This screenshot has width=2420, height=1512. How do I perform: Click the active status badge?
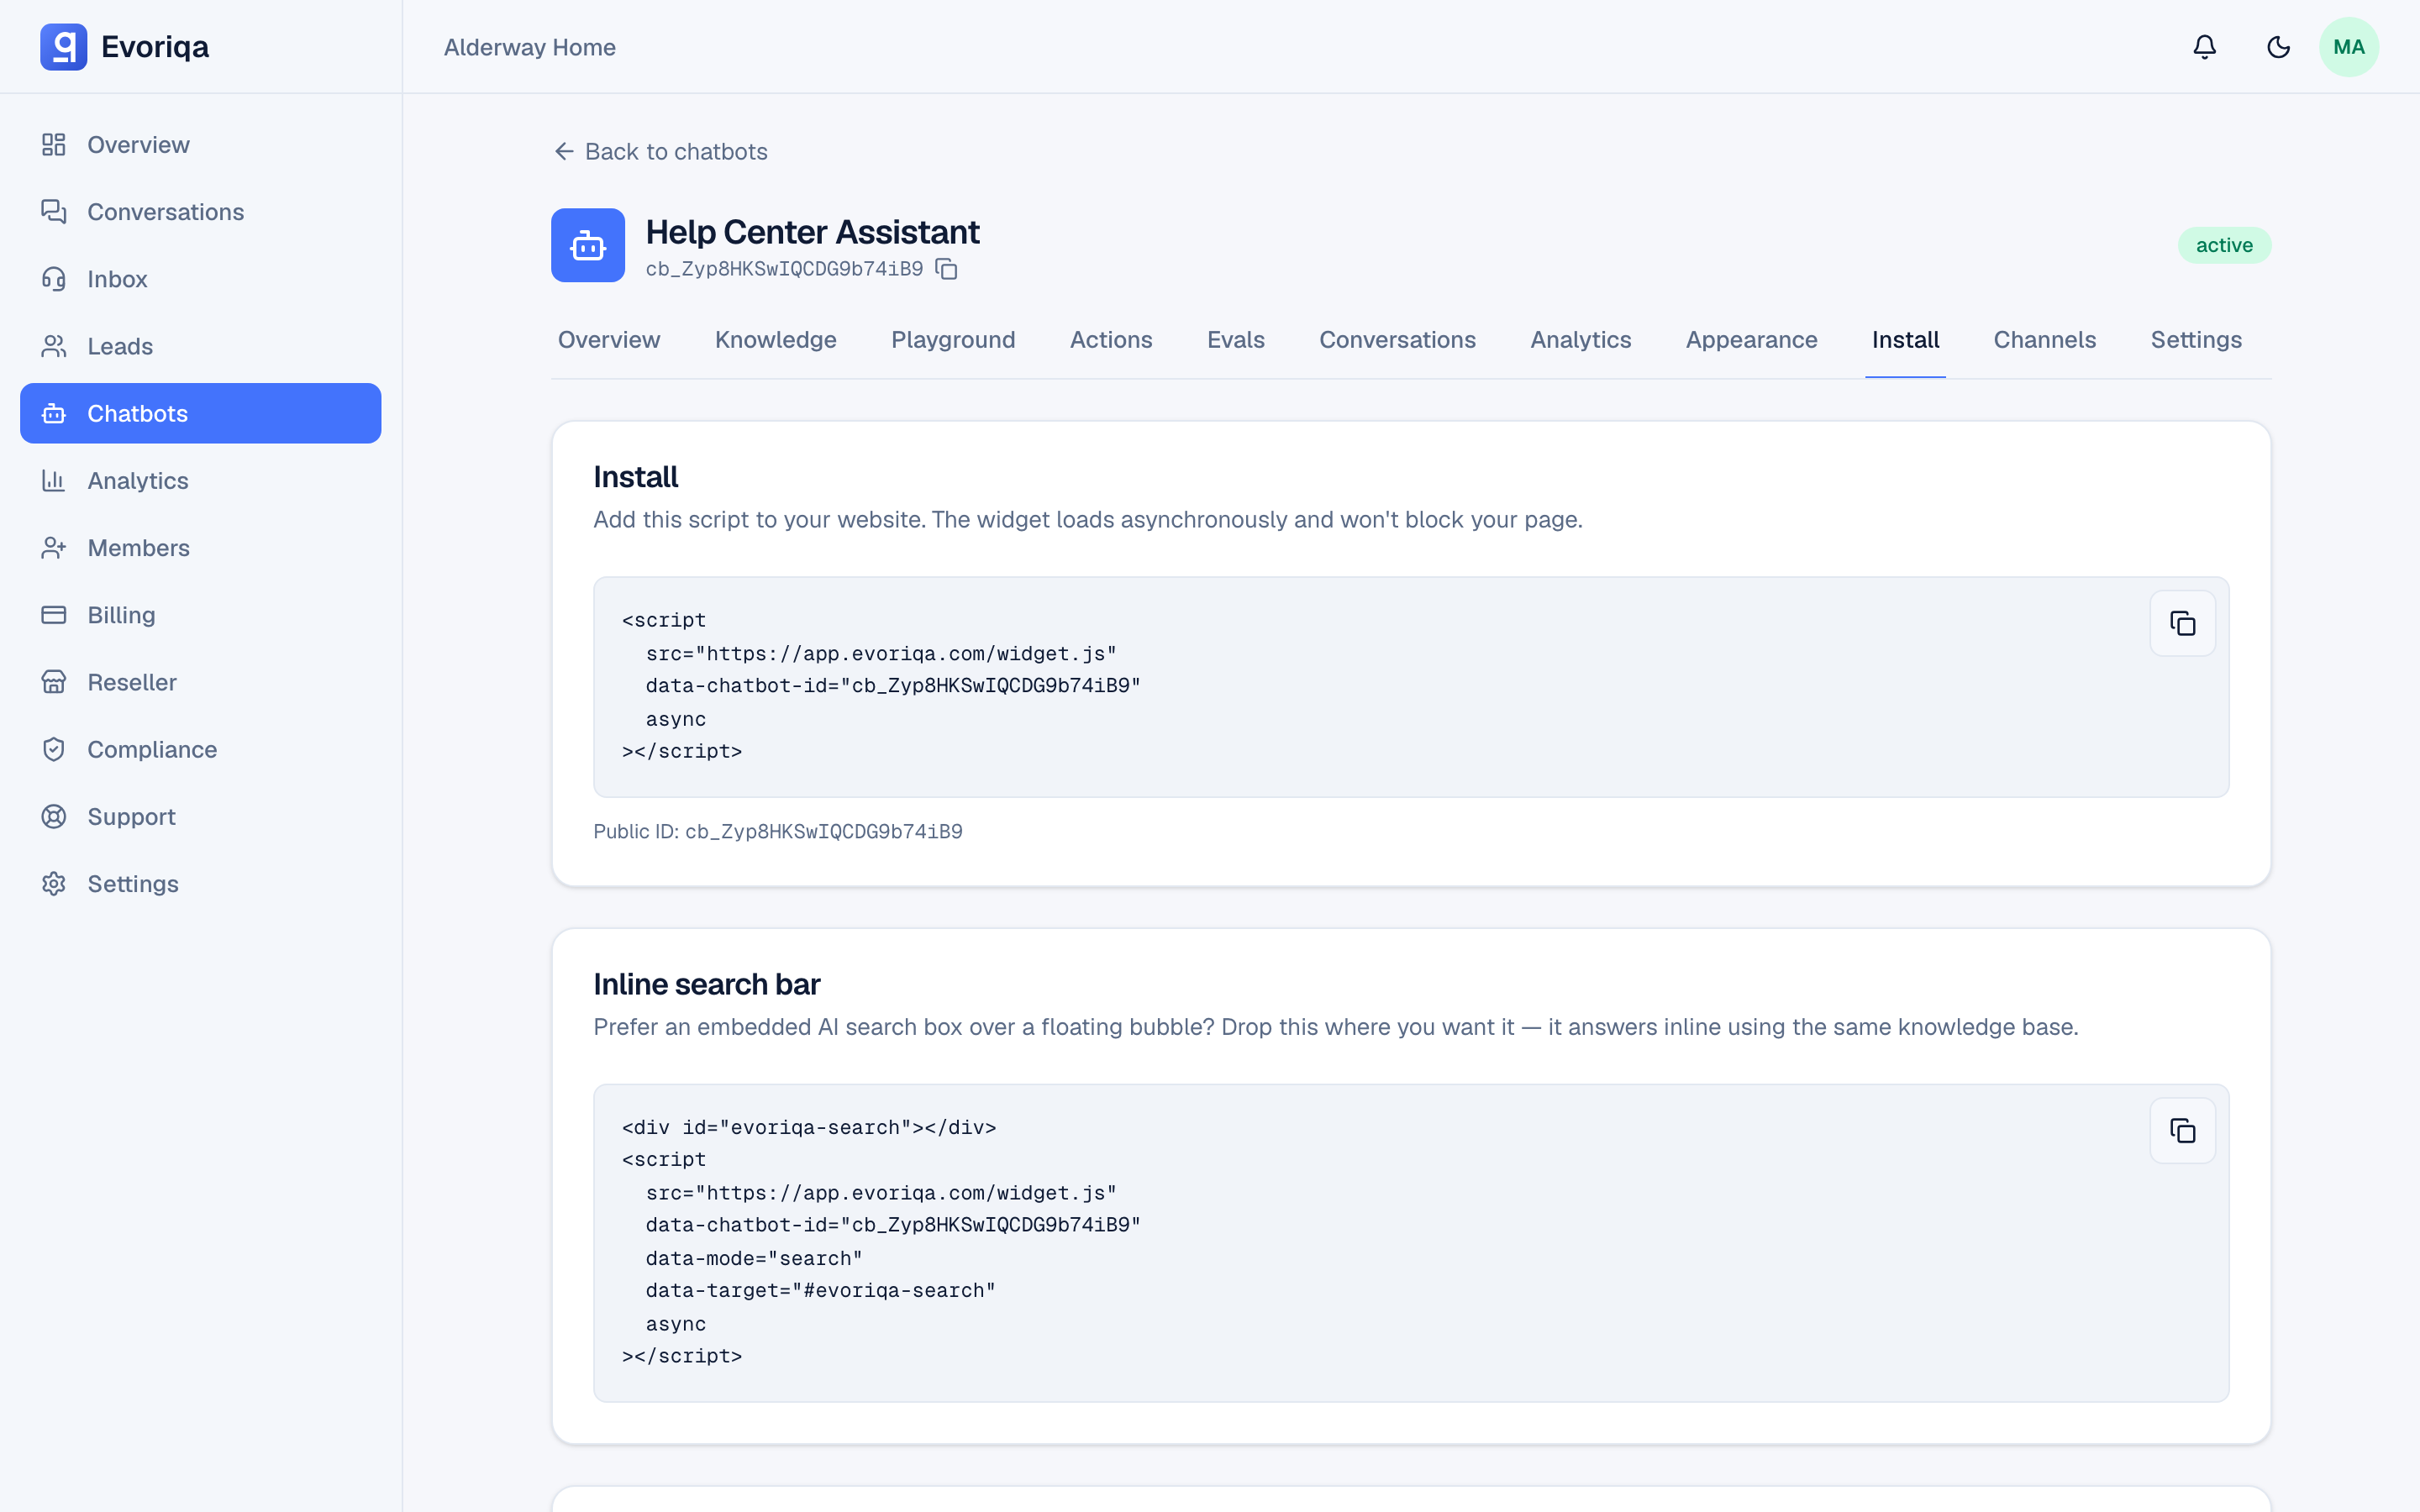point(2224,245)
